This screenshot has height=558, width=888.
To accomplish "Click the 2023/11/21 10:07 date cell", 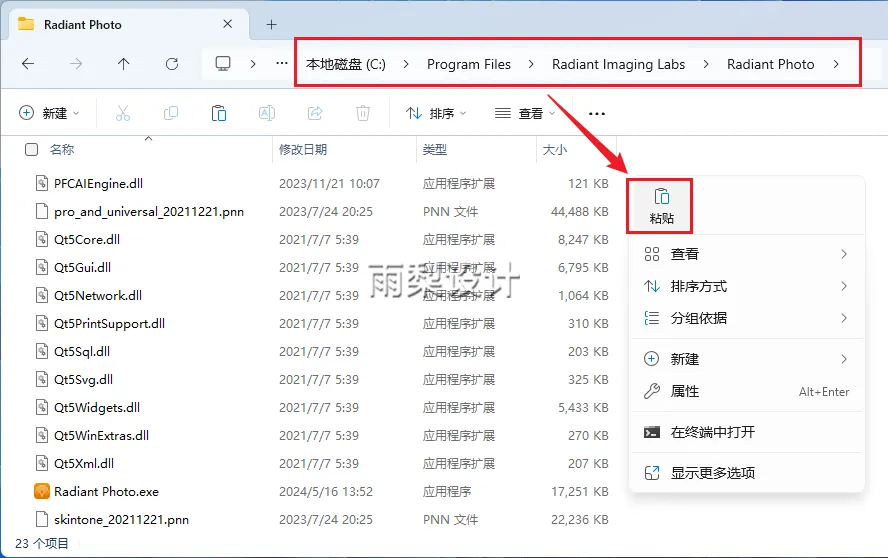I will 329,184.
